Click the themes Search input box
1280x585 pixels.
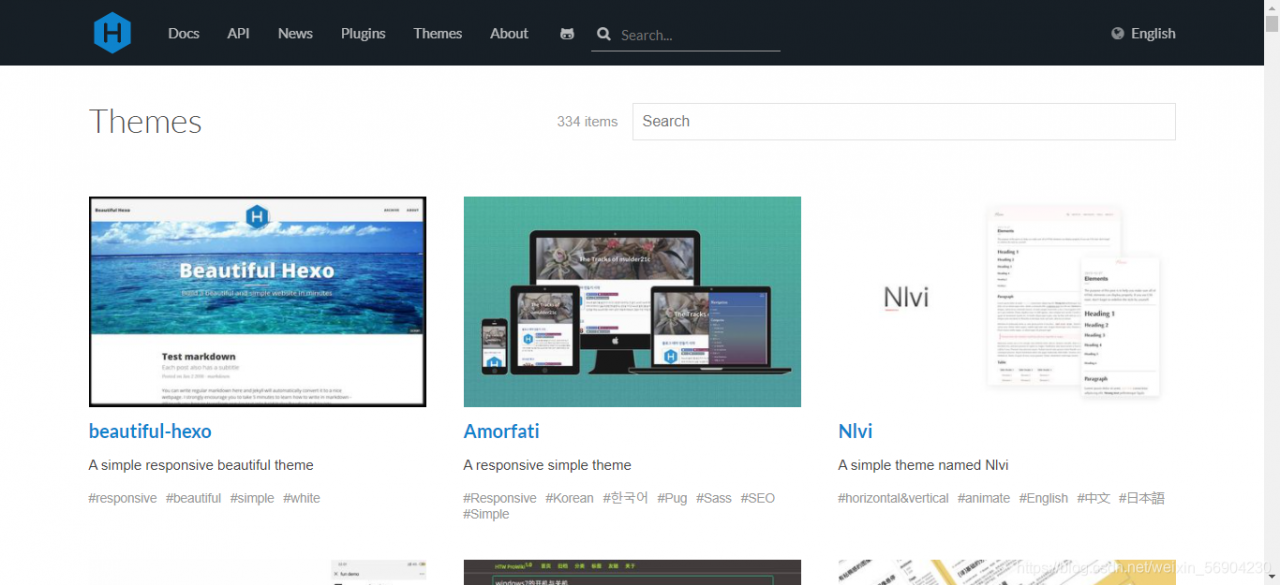[x=904, y=121]
